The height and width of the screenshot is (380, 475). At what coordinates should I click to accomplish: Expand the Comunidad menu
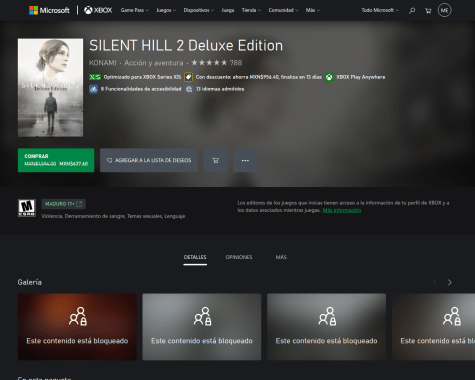click(283, 10)
